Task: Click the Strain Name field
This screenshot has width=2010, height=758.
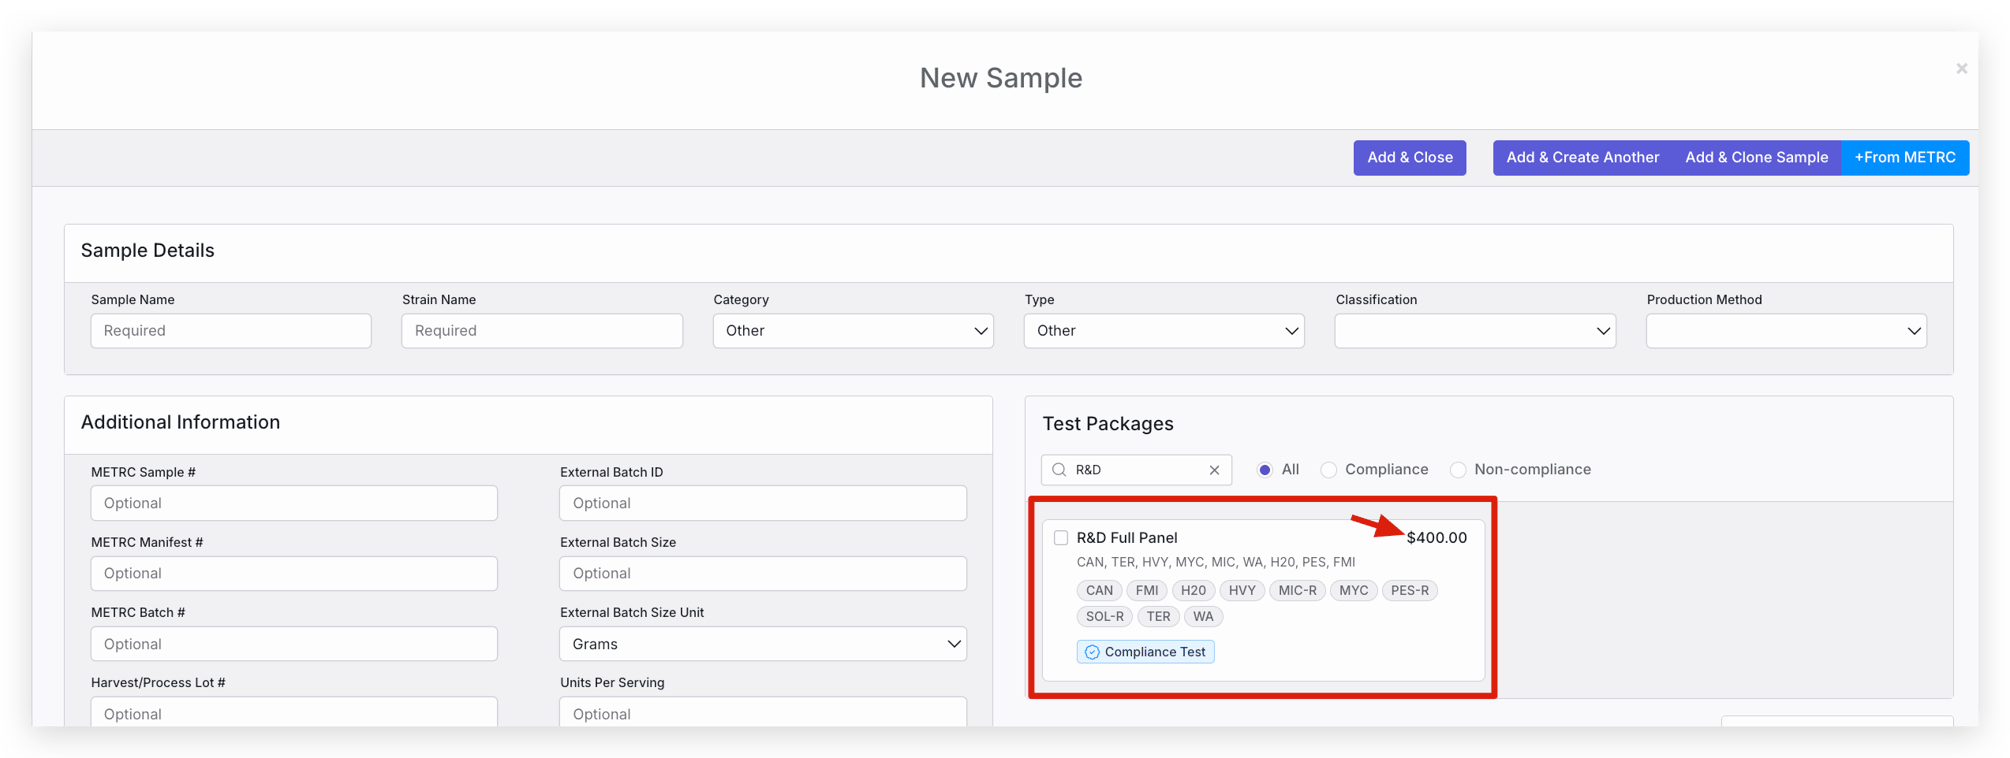Action: point(542,331)
